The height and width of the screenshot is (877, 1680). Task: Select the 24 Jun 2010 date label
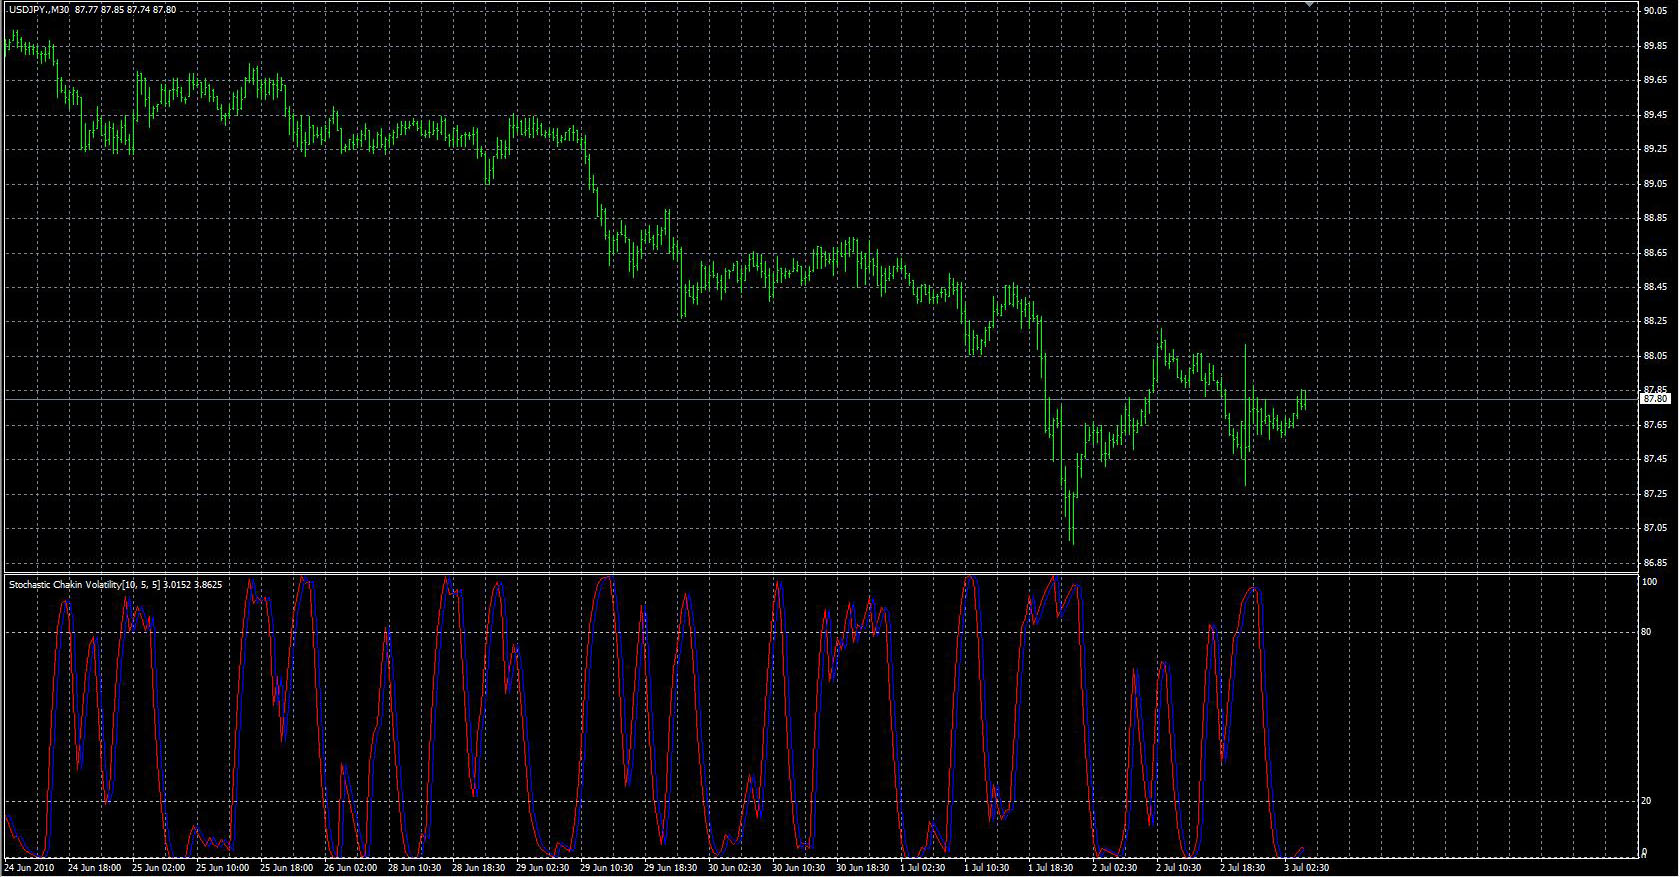tap(31, 868)
